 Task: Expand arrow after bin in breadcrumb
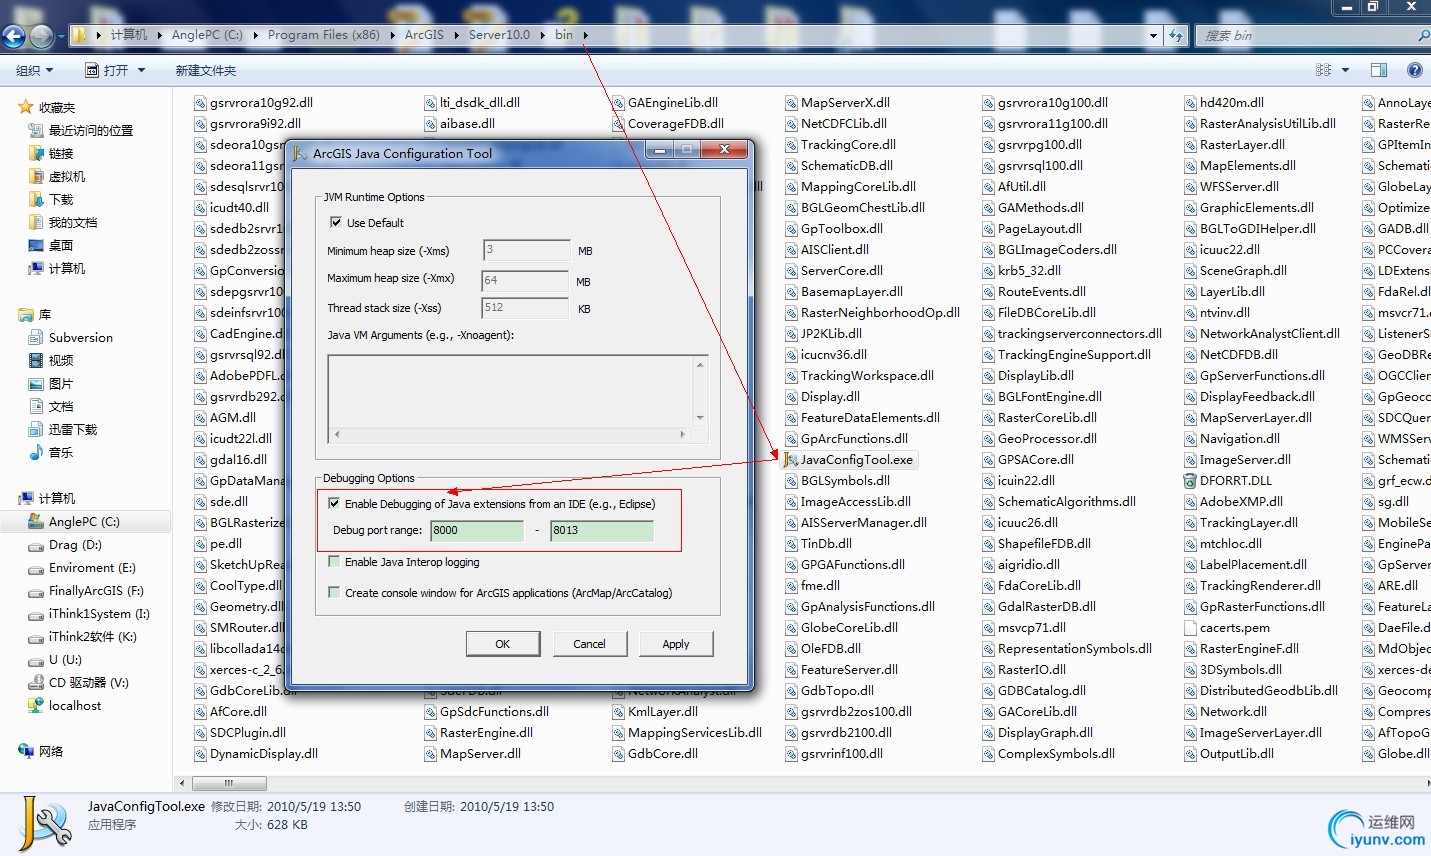(x=586, y=36)
